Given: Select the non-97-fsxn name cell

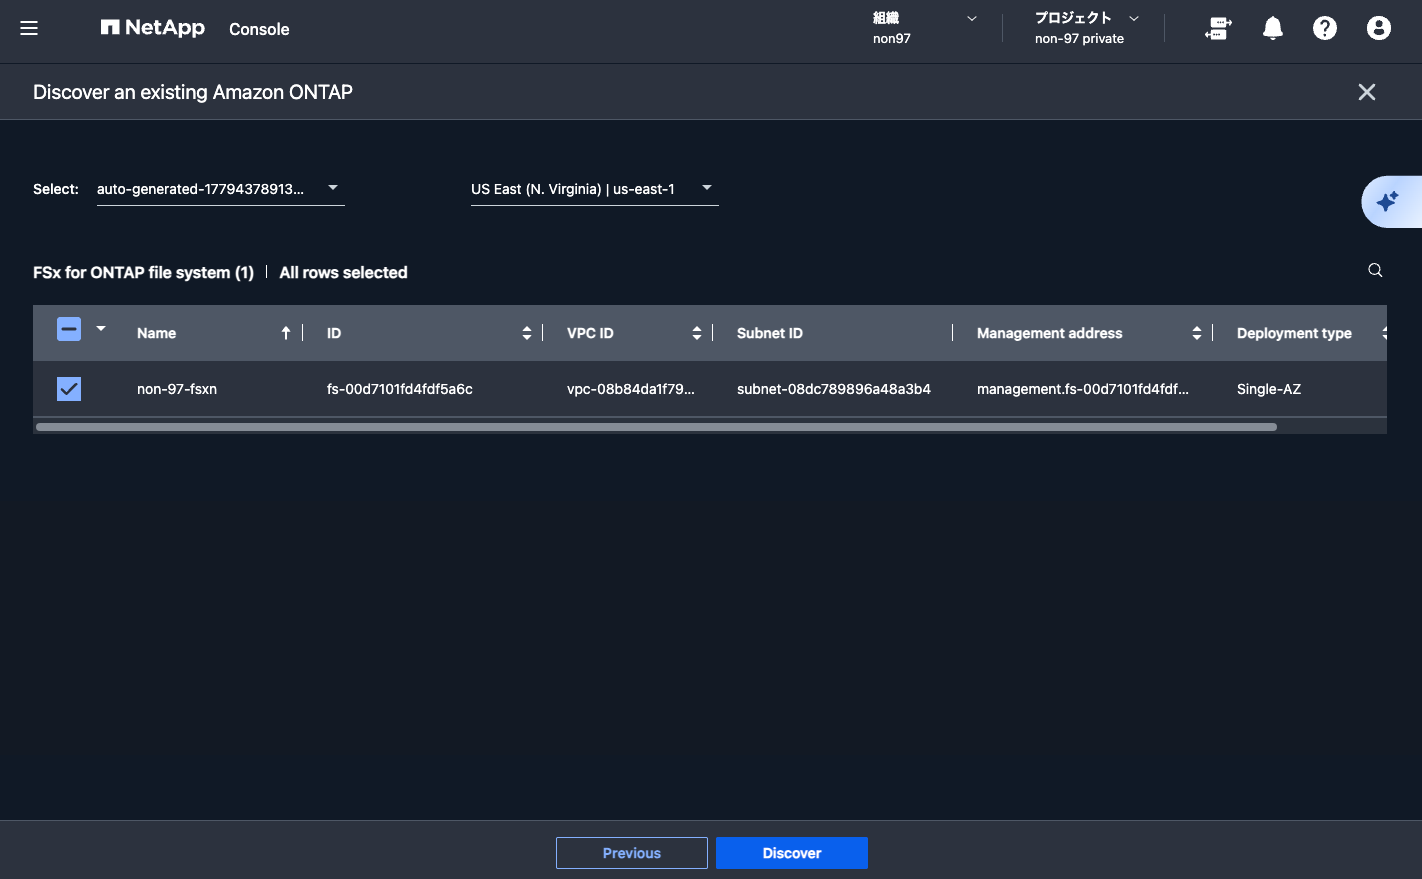Looking at the screenshot, I should coord(177,389).
